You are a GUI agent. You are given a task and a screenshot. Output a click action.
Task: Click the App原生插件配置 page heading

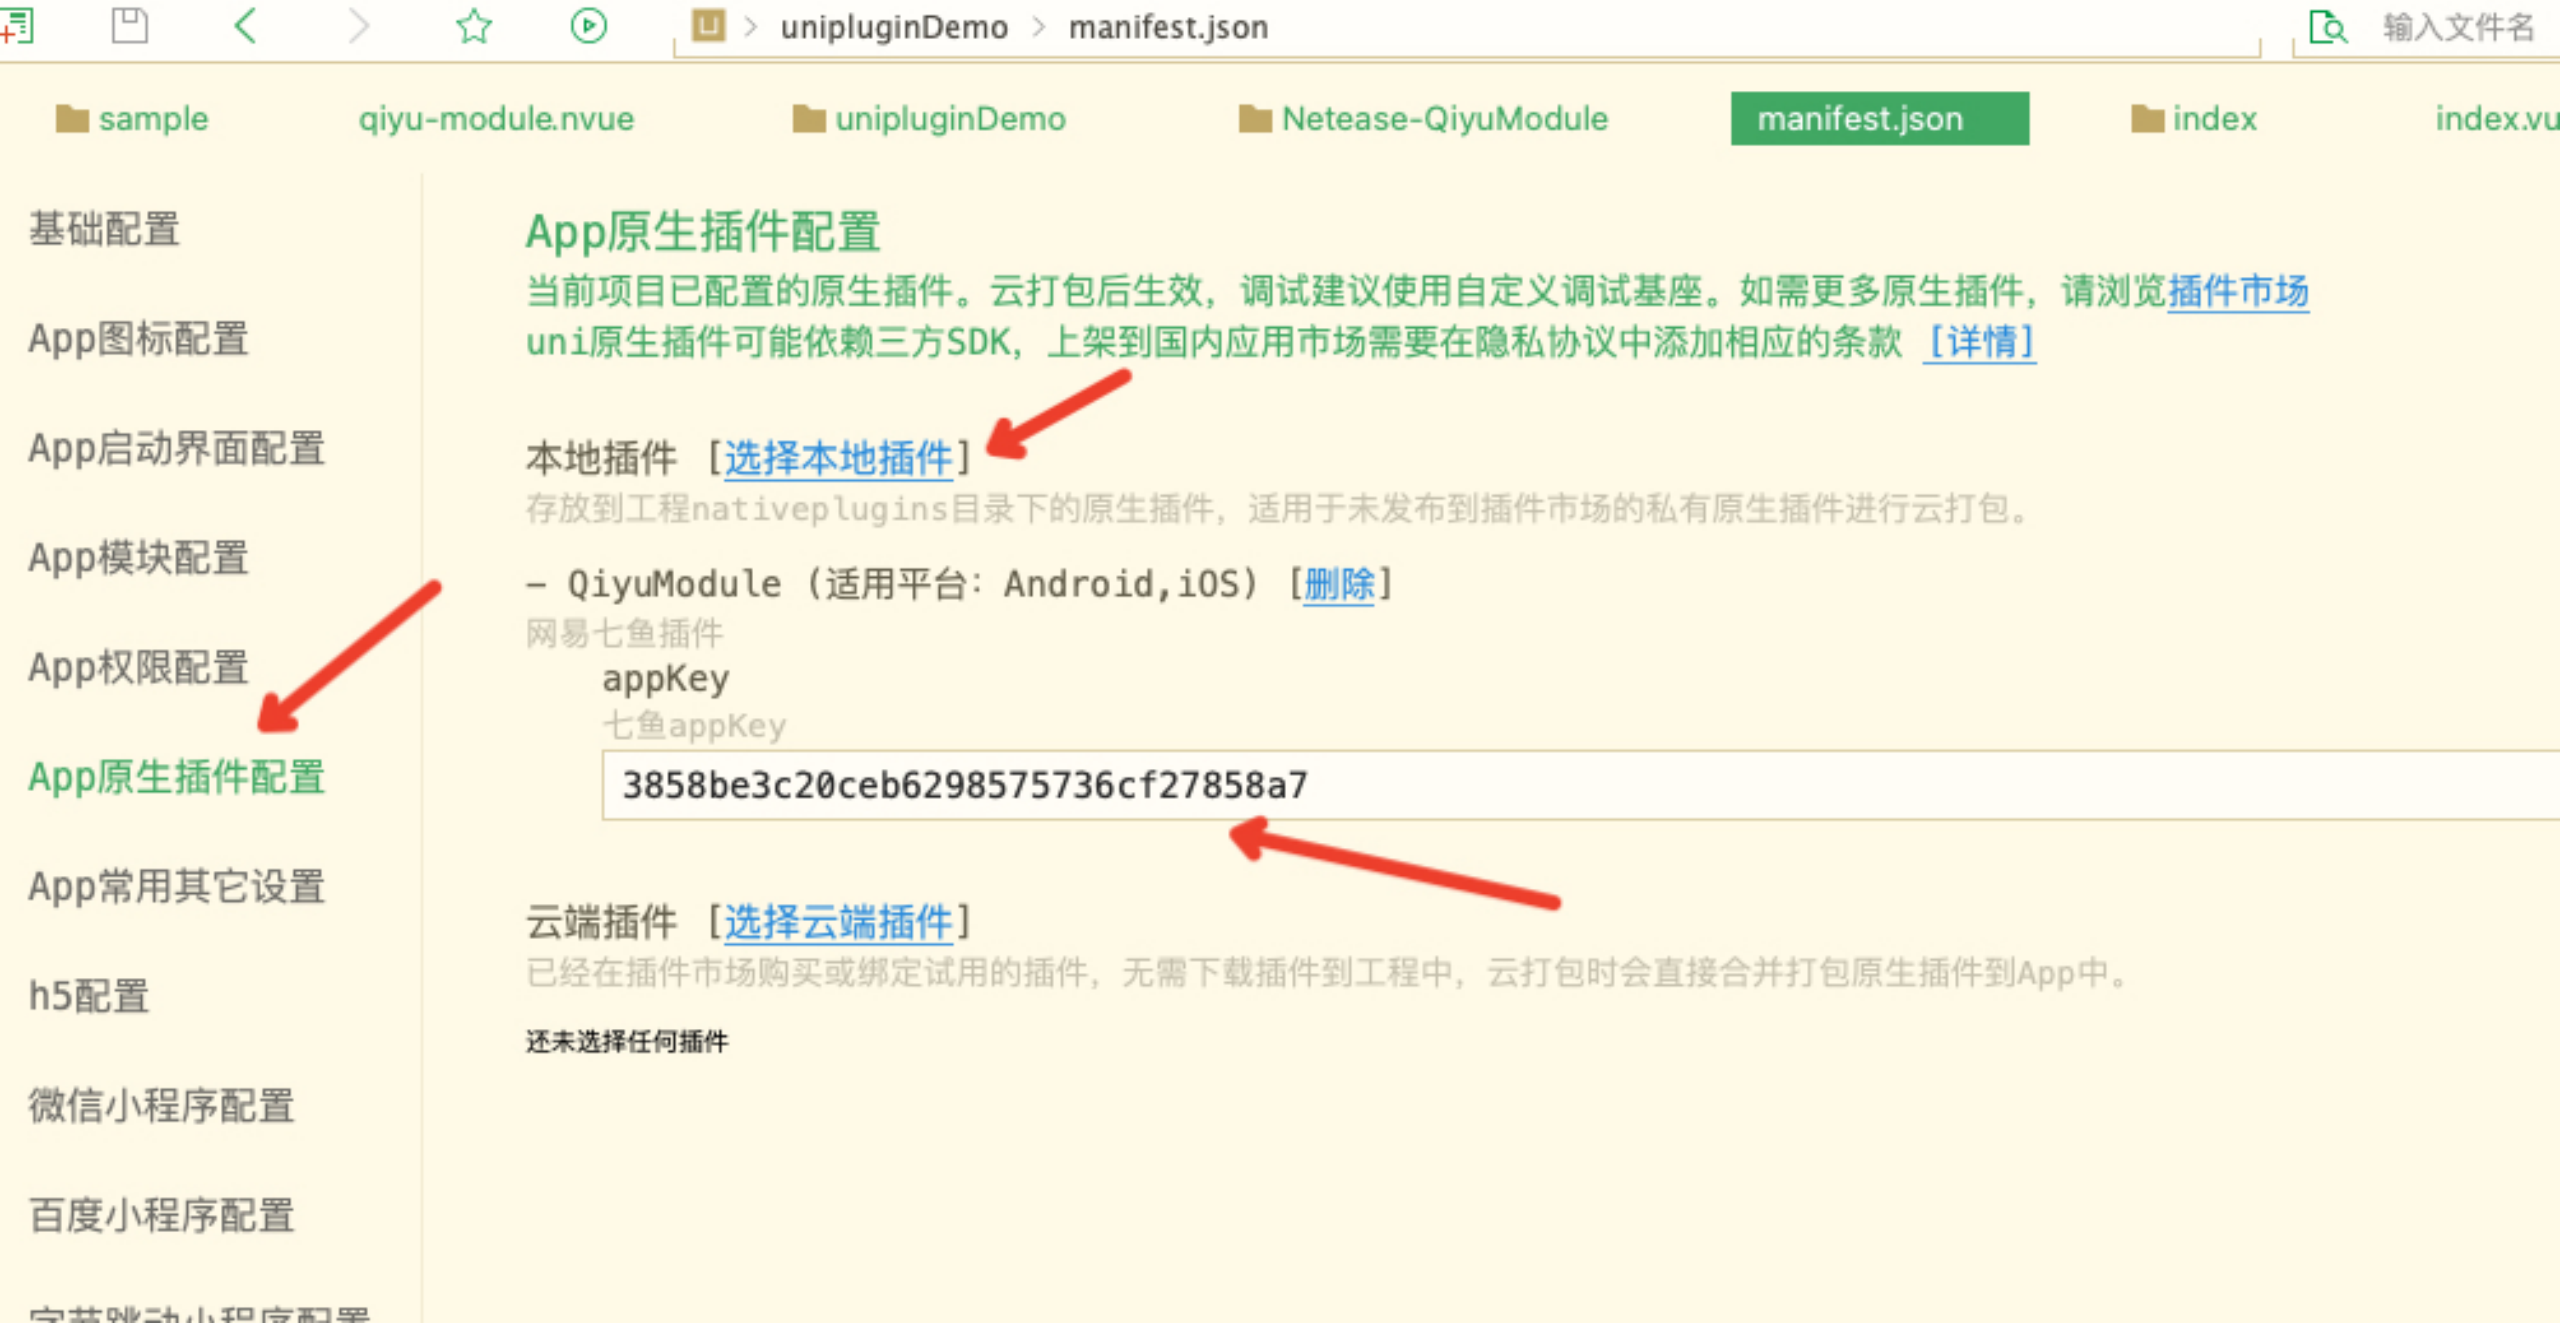(x=702, y=231)
